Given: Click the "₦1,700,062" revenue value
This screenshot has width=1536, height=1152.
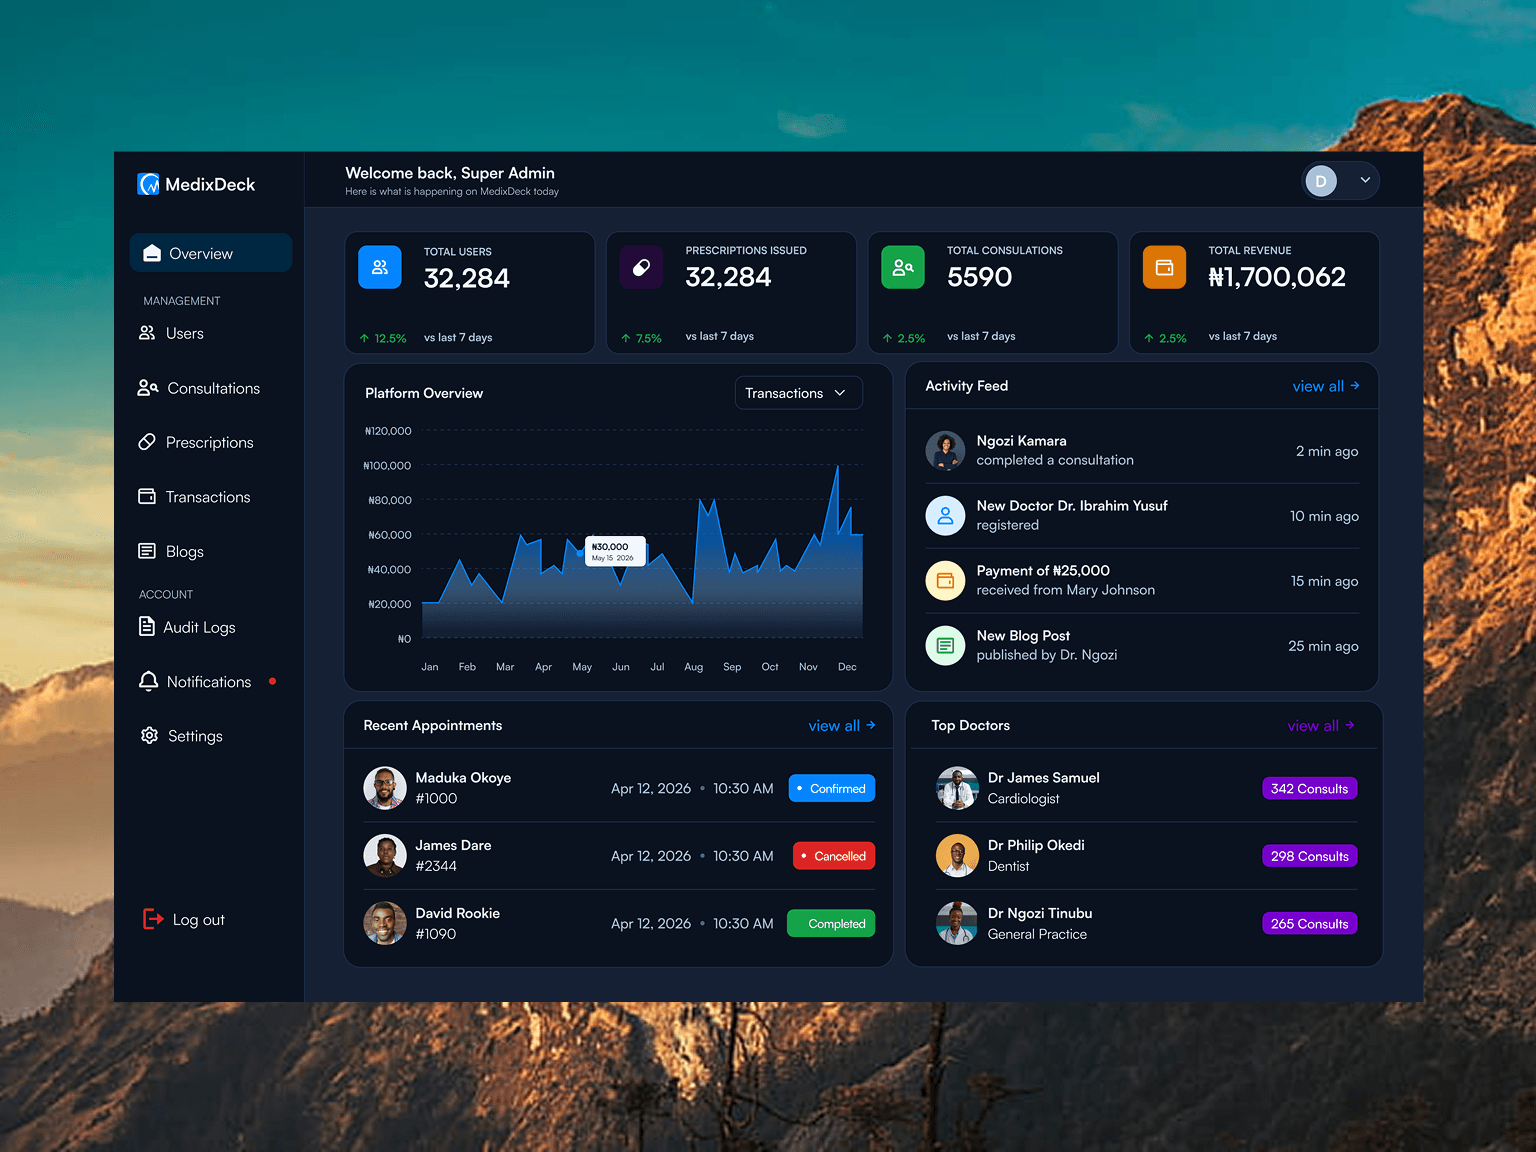Looking at the screenshot, I should click(1277, 277).
